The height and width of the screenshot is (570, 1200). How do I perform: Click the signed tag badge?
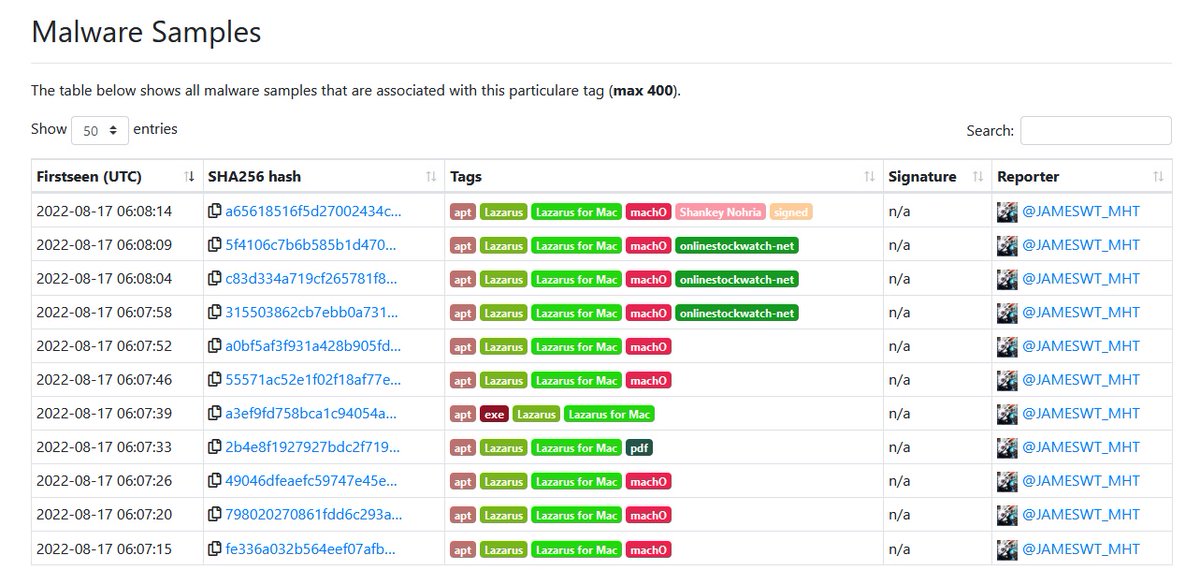click(791, 212)
